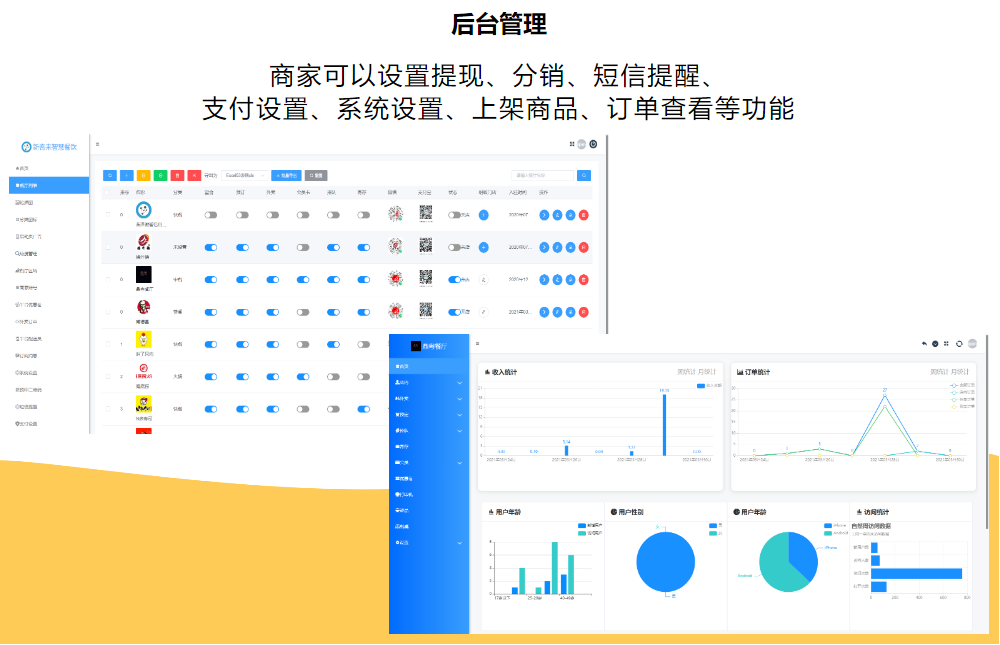Expand dashboard sidebar item with gear icon
Image resolution: width=1000 pixels, height=645 pixels.
pyautogui.click(x=429, y=542)
